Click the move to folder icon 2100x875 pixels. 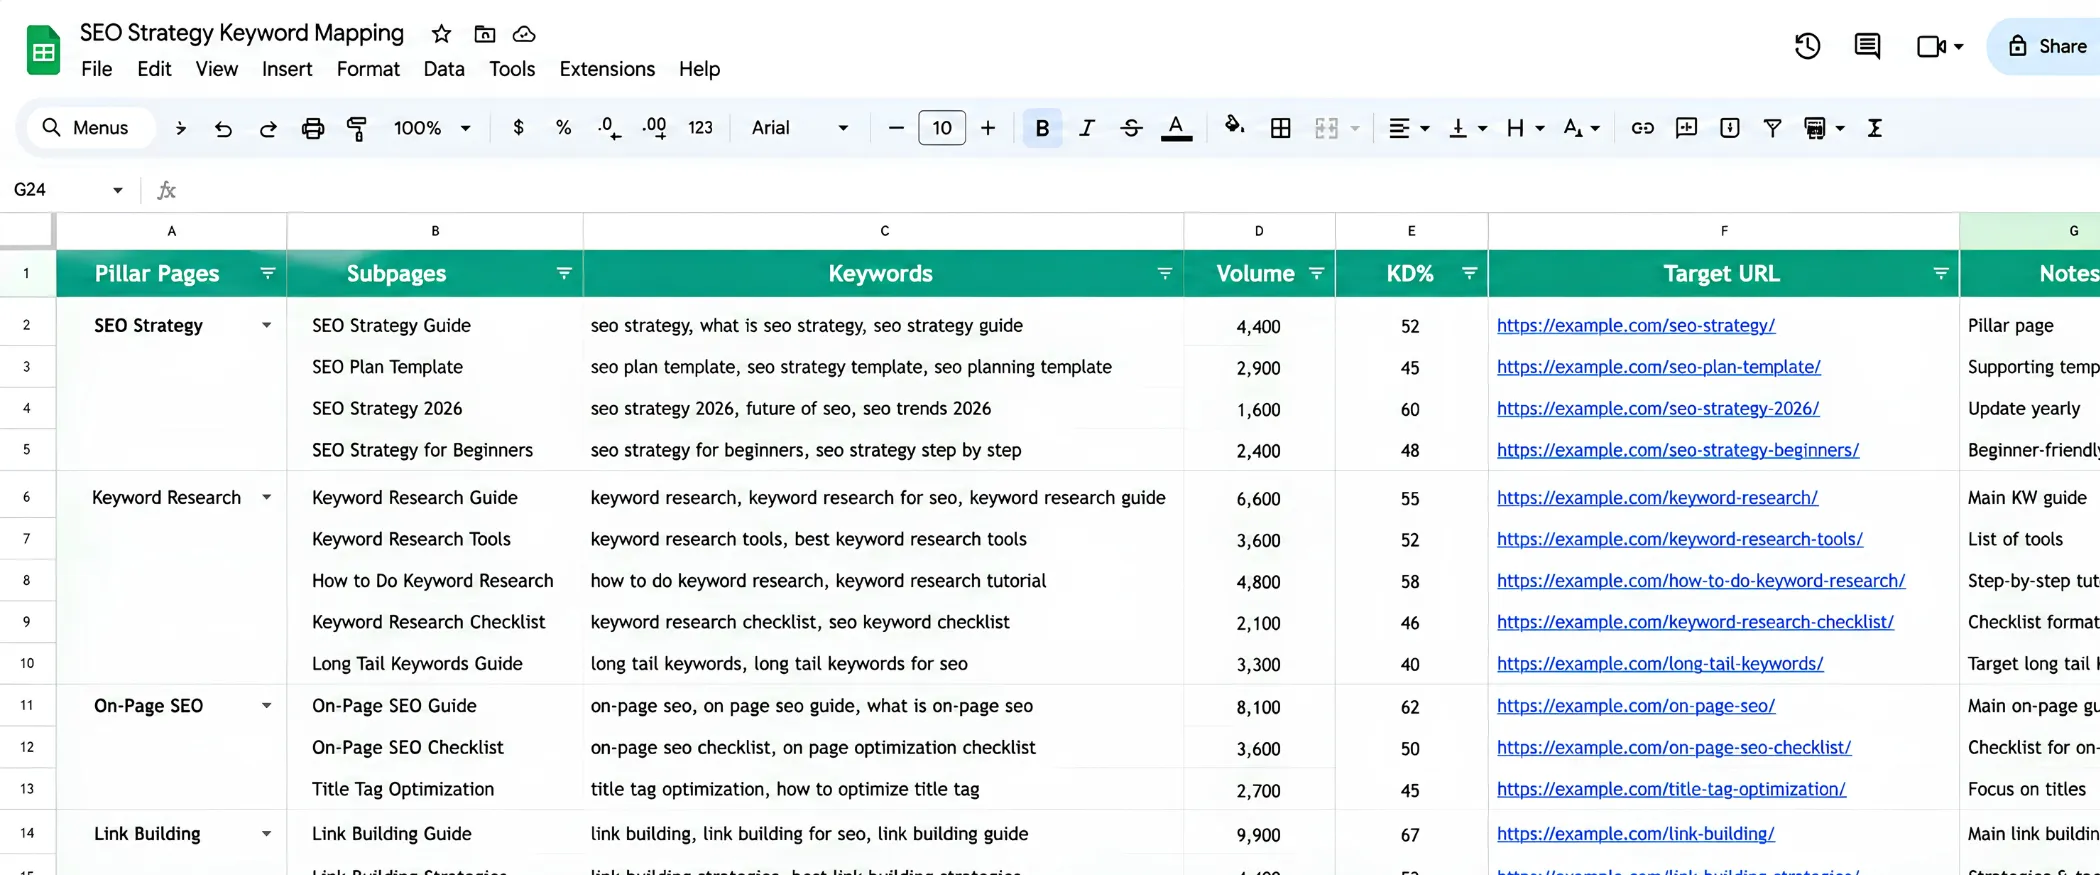[485, 34]
